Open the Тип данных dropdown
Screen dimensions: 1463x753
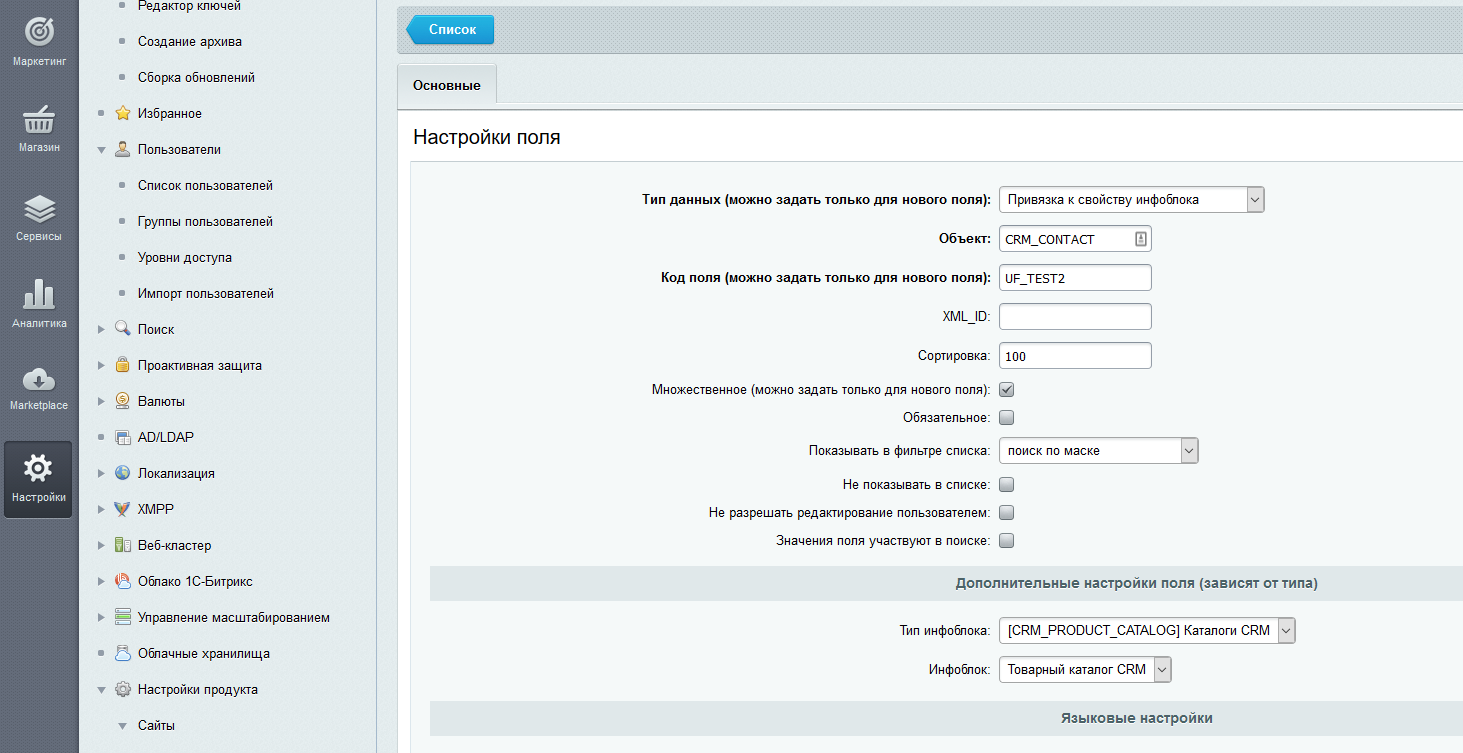click(1131, 199)
